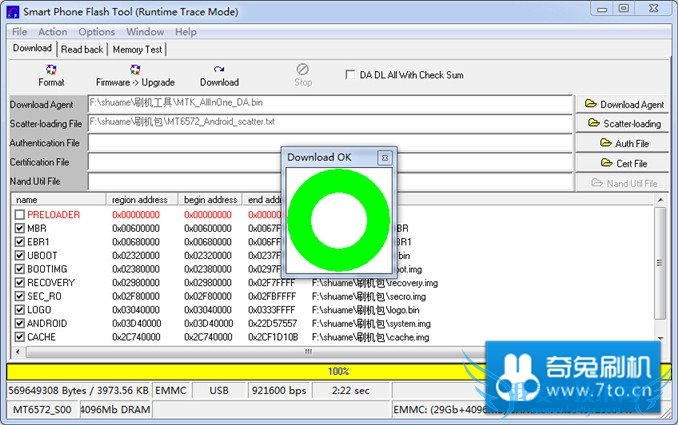This screenshot has width=678, height=425.
Task: Click the Stop toolbar icon
Action: [x=303, y=75]
